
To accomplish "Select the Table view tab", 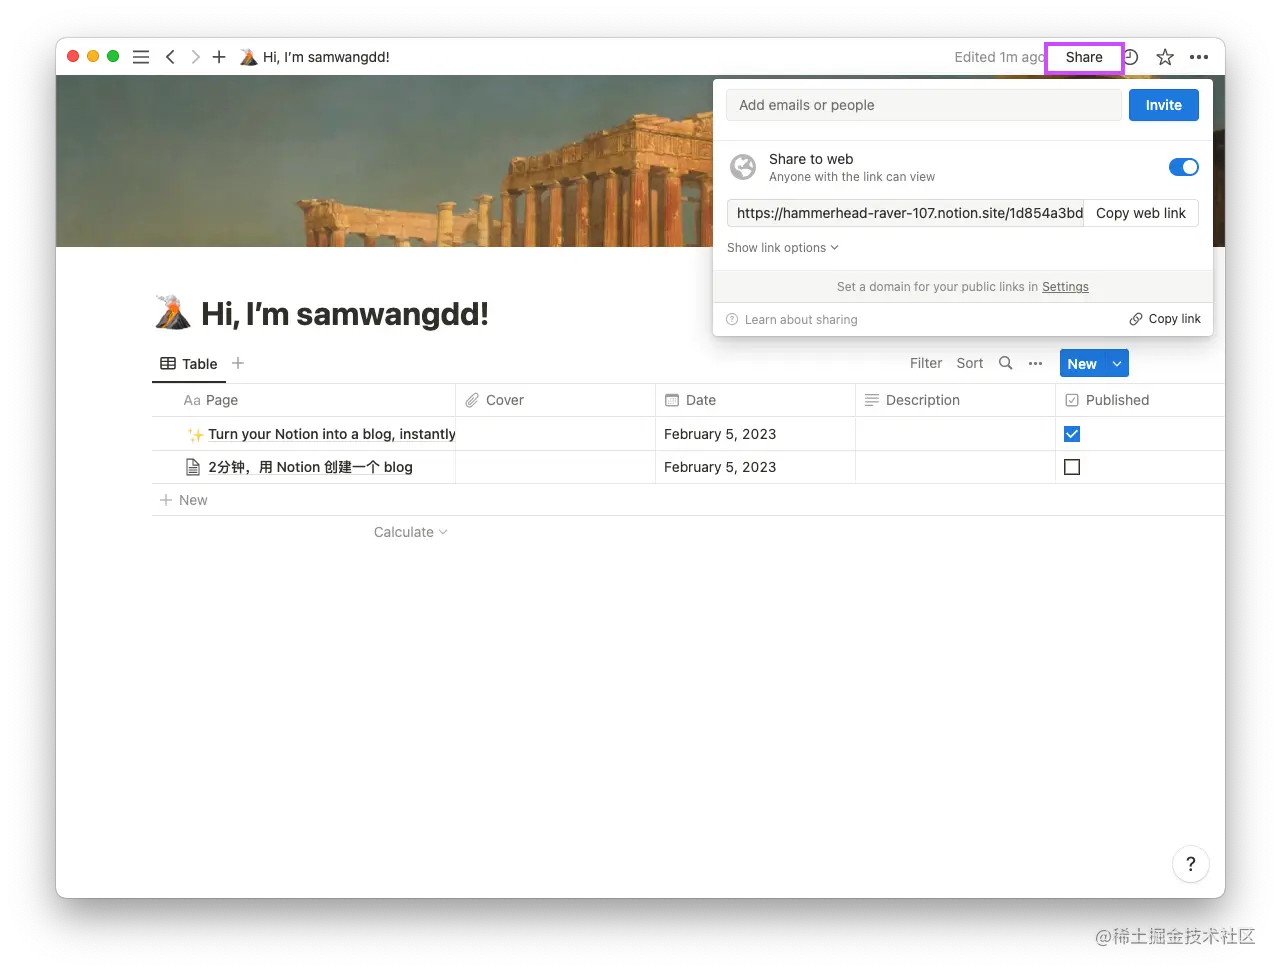I will [x=189, y=364].
